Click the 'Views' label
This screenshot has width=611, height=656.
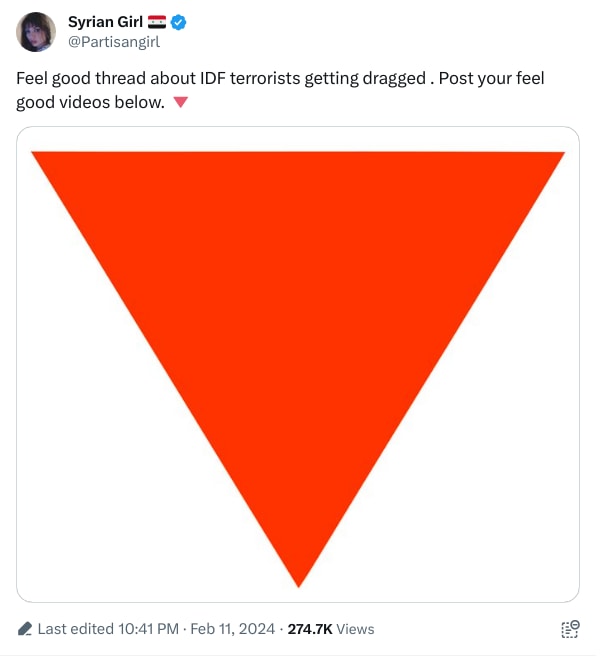coord(355,629)
